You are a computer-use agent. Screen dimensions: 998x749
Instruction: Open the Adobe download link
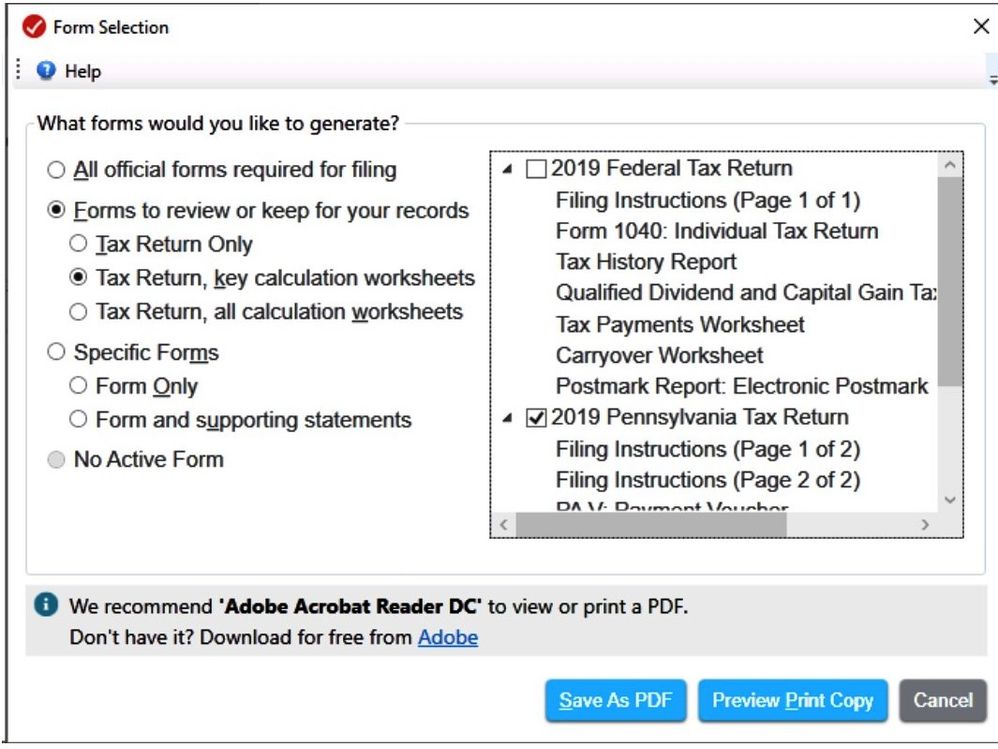tap(447, 637)
